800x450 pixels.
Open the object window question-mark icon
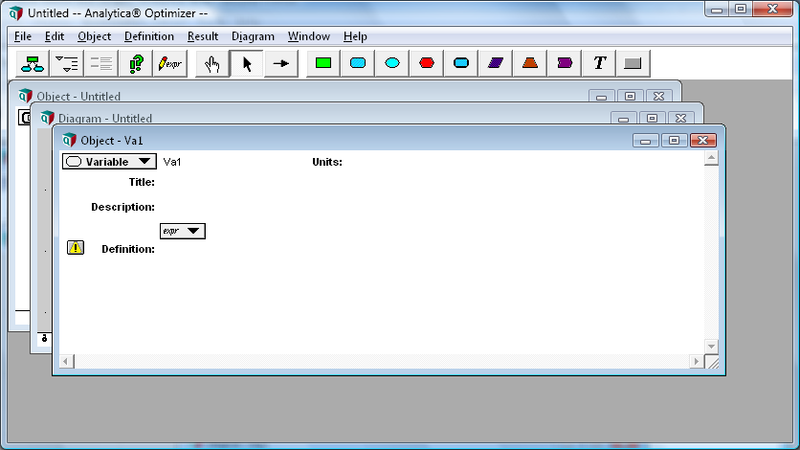click(136, 64)
